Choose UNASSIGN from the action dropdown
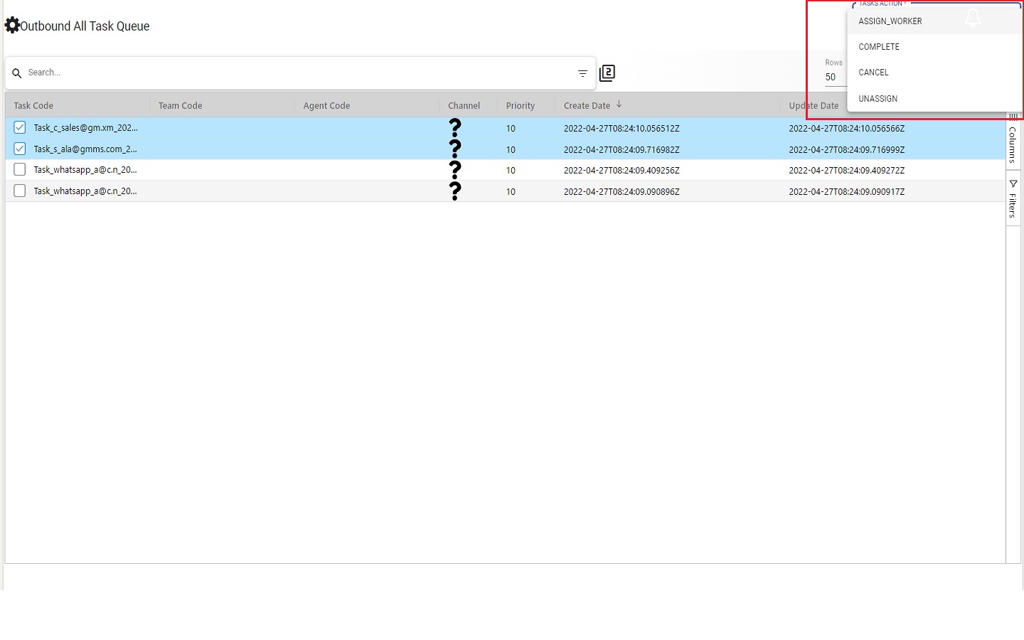 coord(878,99)
